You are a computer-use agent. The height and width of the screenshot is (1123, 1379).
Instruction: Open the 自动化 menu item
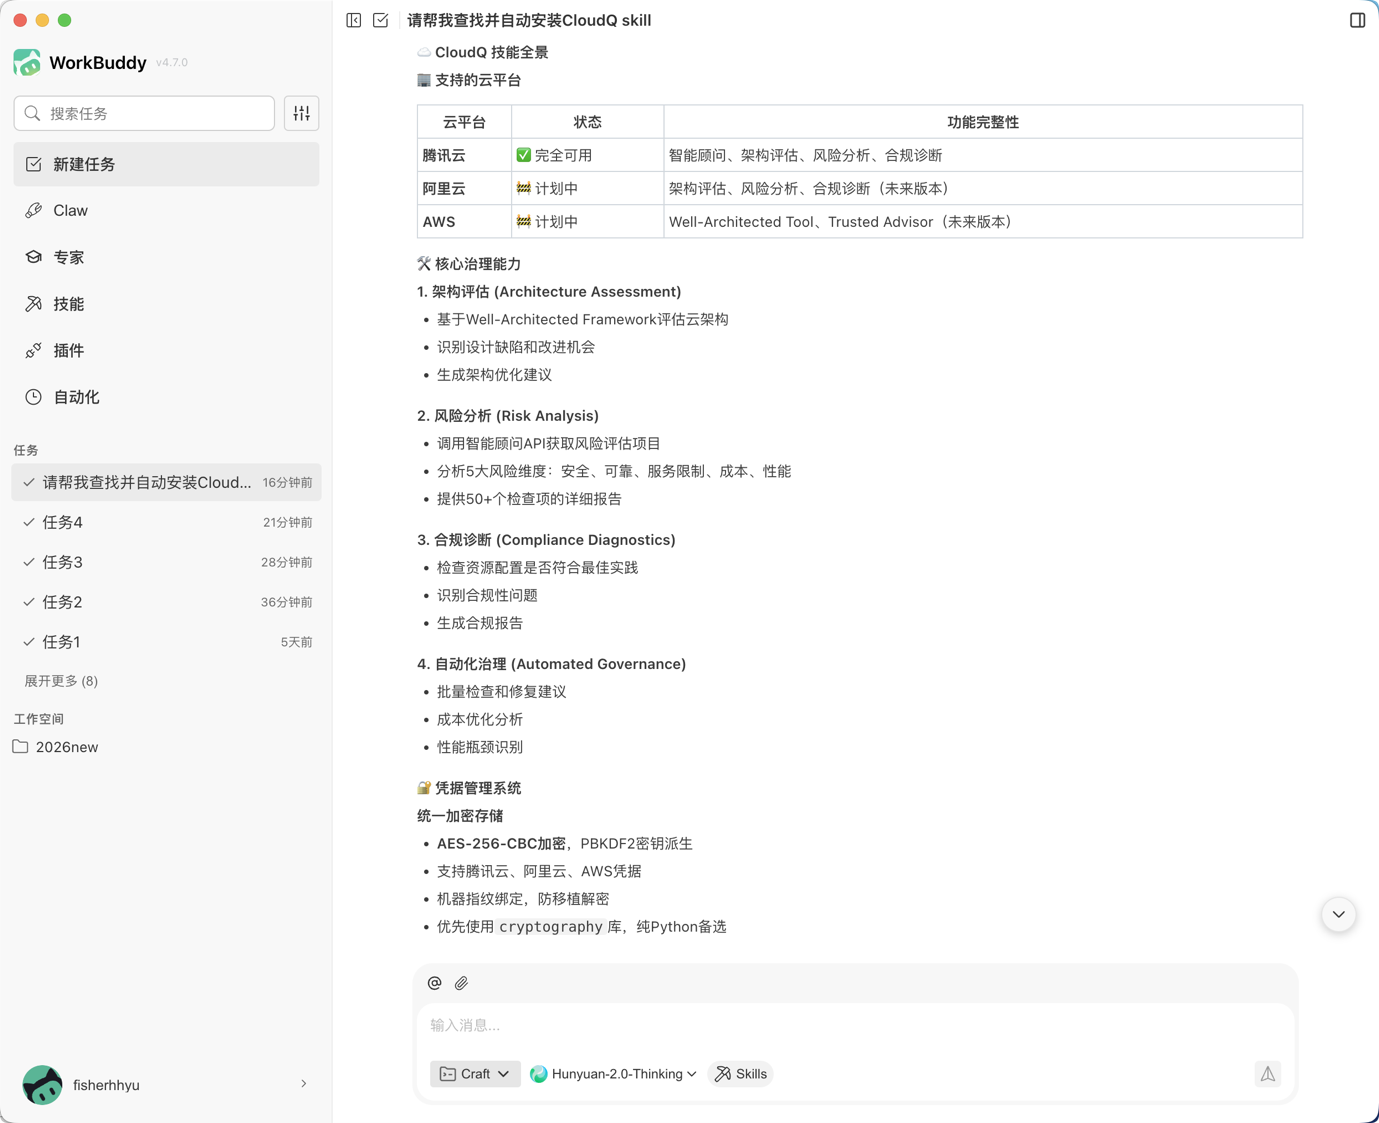[x=166, y=397]
